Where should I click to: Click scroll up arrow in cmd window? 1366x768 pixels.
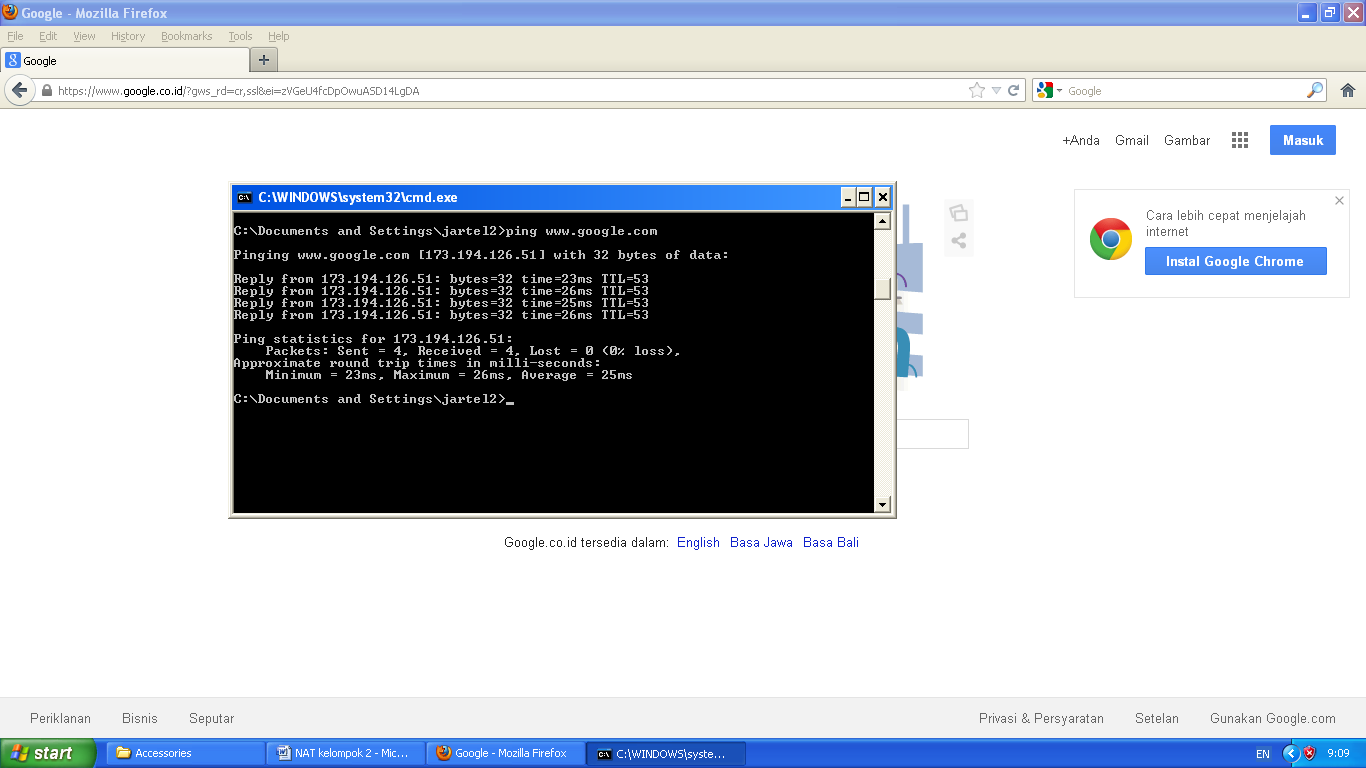coord(882,221)
